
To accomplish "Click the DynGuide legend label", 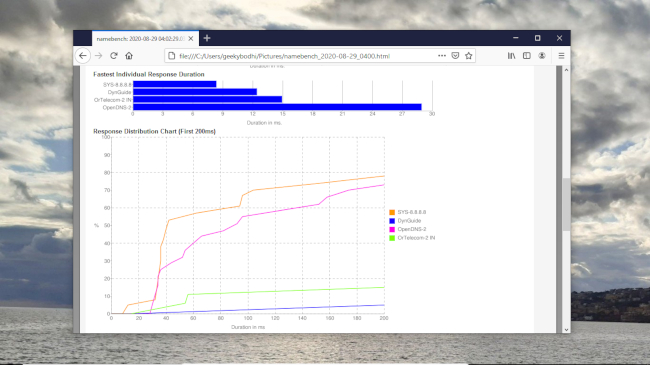I will pyautogui.click(x=409, y=221).
